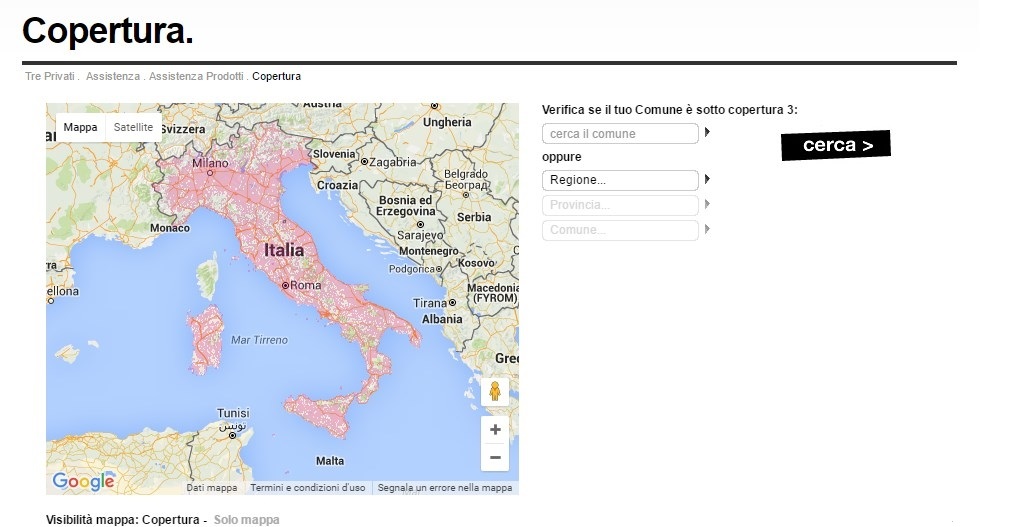Image resolution: width=1036 pixels, height=527 pixels.
Task: Expand arrow beside Provincia field
Action: (x=707, y=204)
